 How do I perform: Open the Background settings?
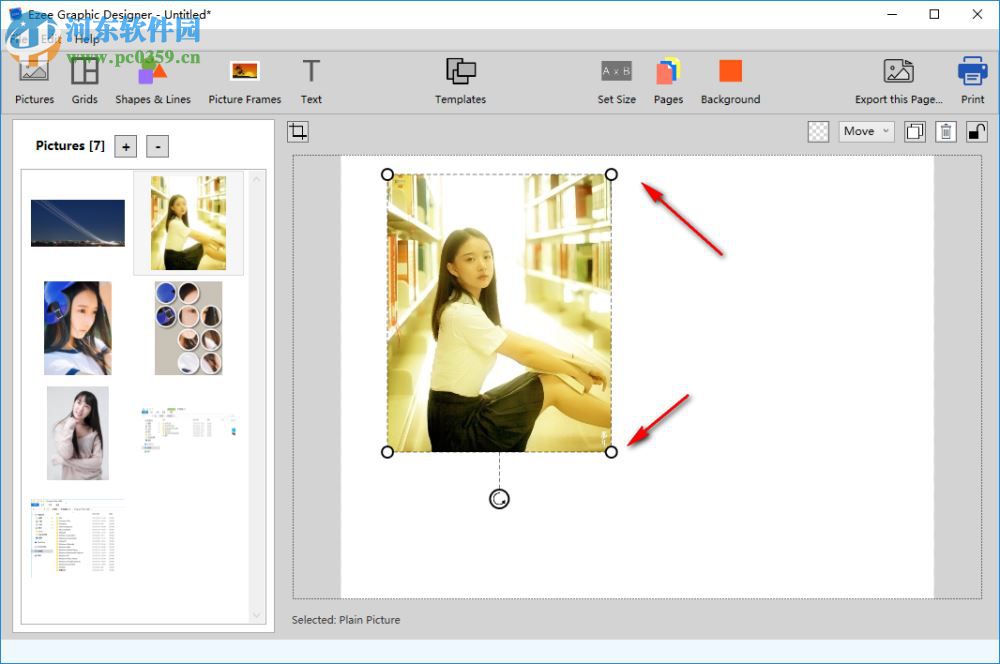click(x=730, y=79)
